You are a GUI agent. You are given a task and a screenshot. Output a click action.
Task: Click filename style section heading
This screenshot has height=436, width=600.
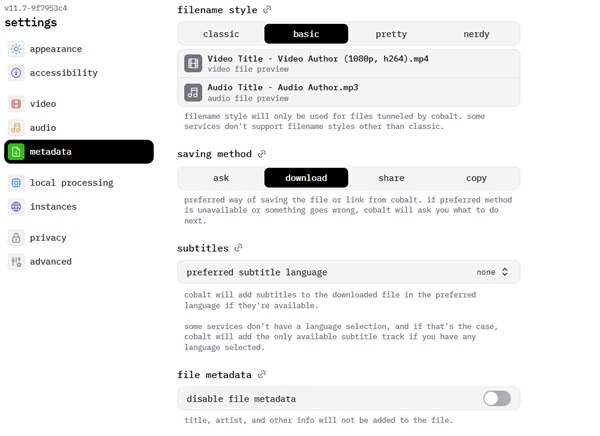point(217,10)
